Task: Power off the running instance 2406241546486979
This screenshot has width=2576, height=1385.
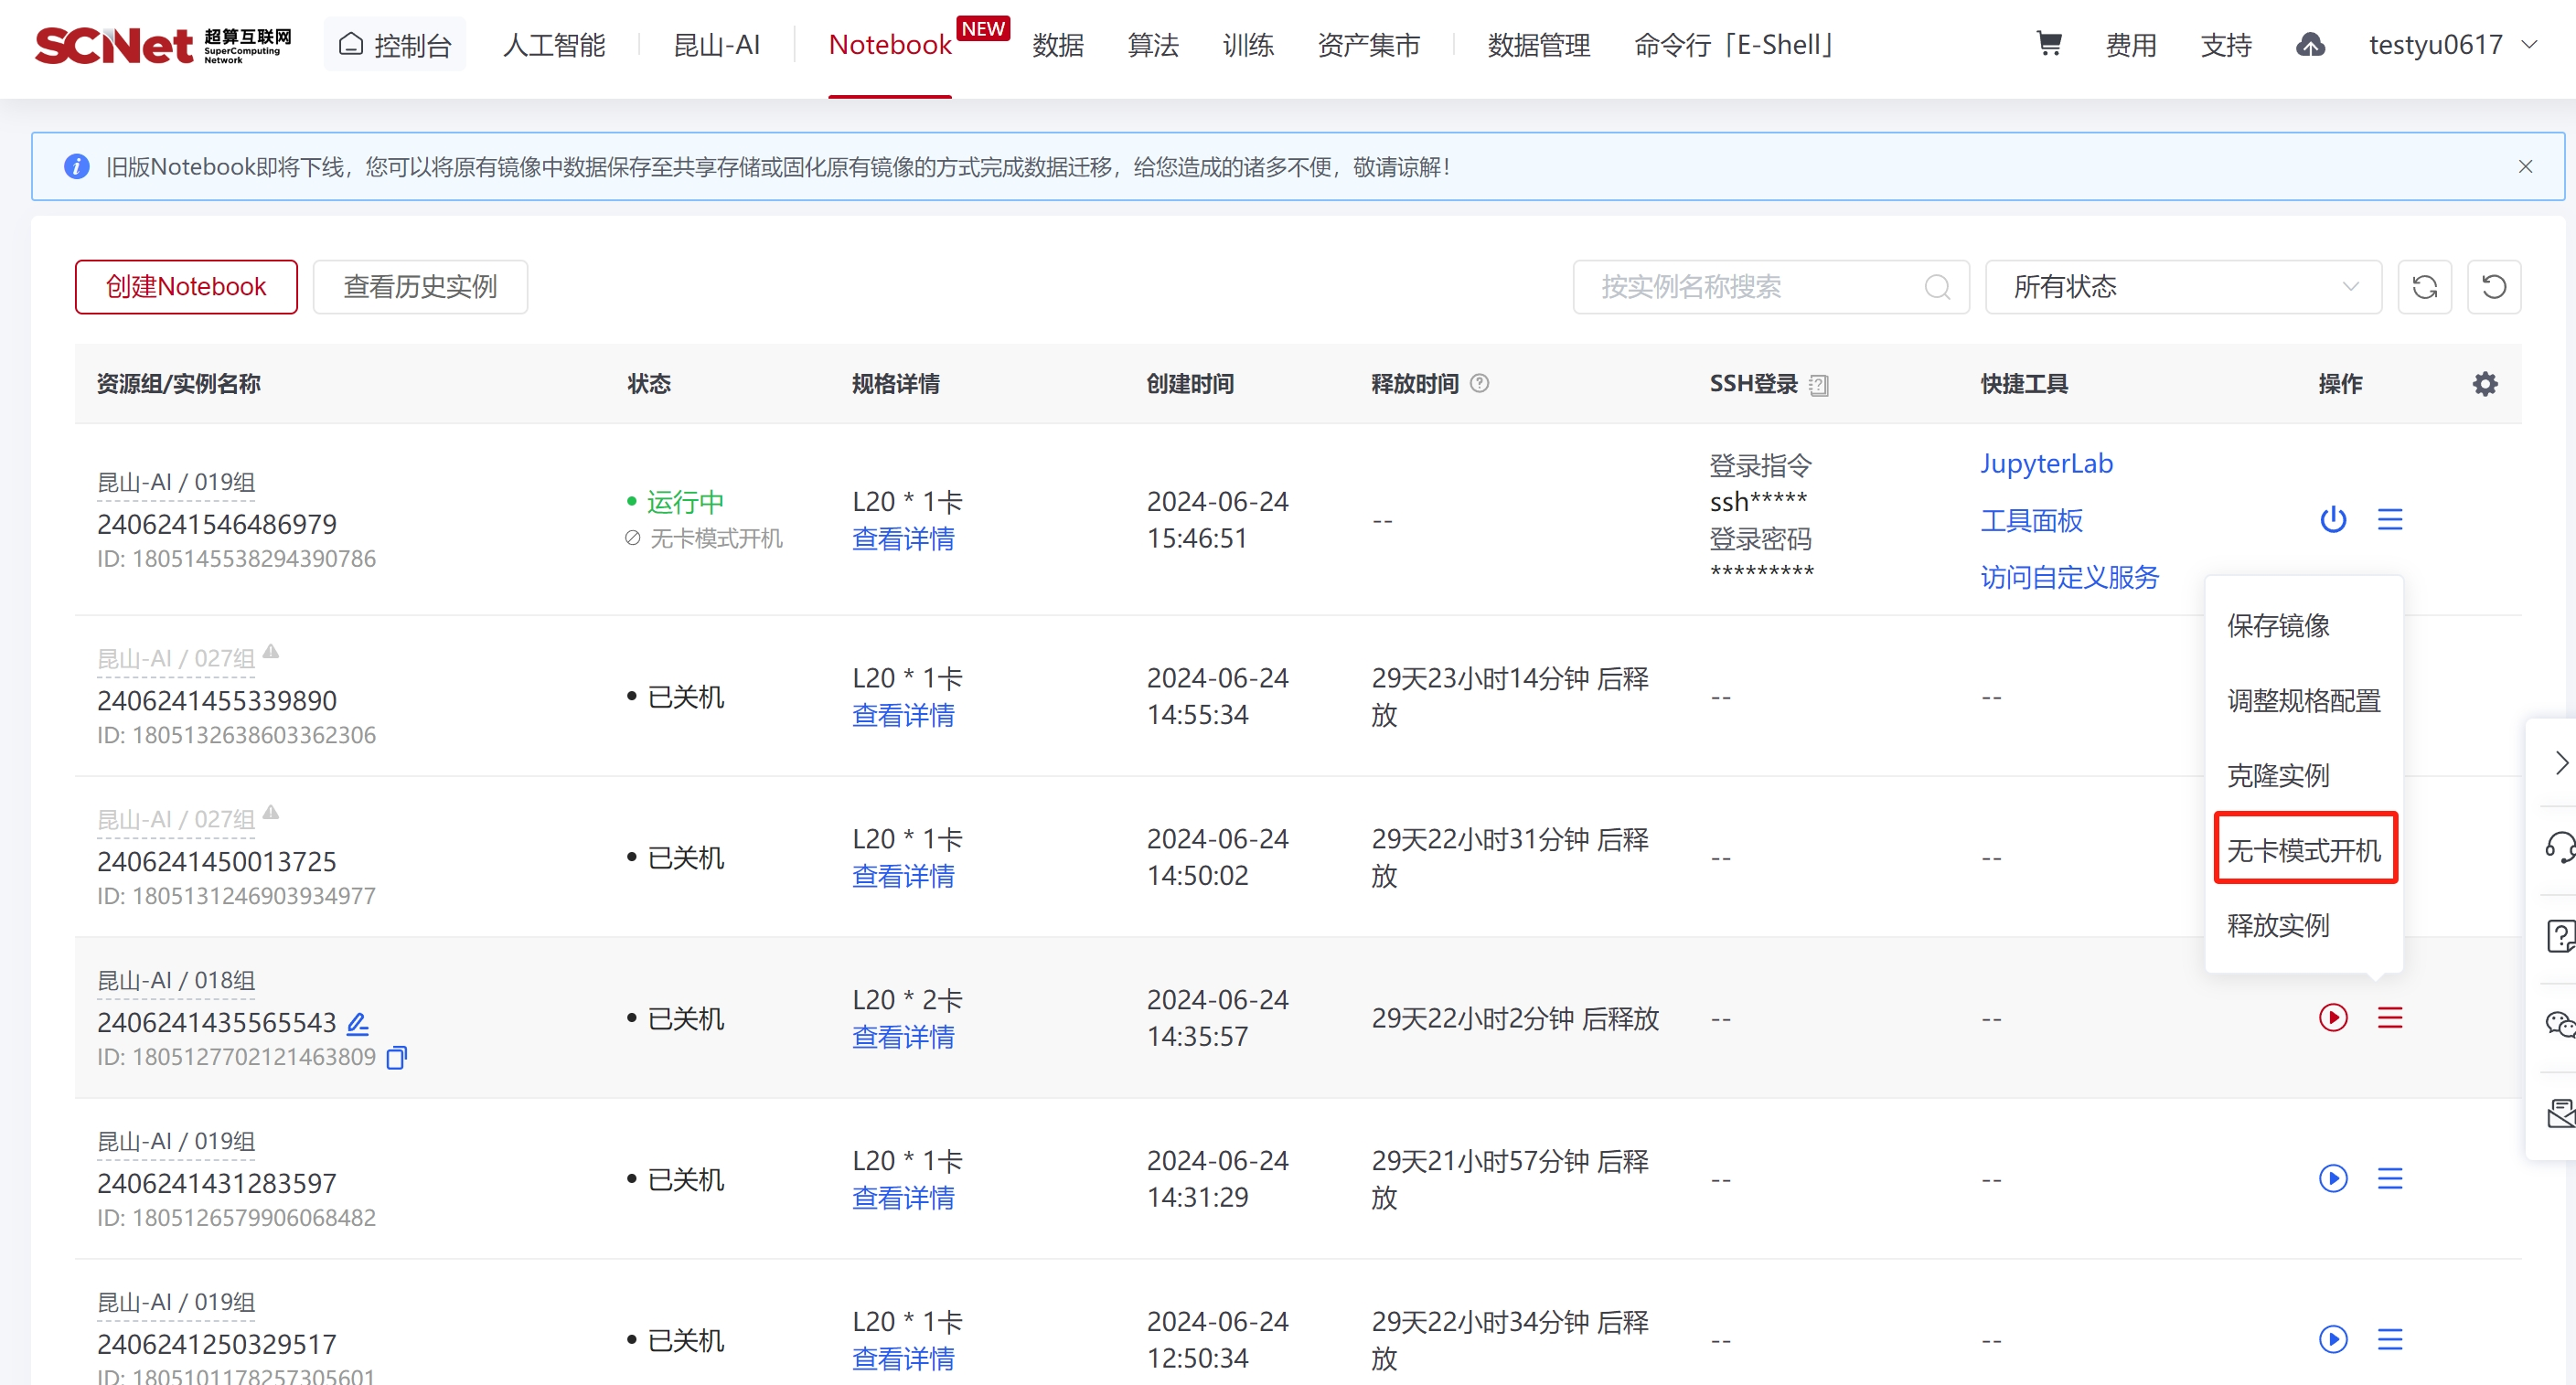Action: click(2333, 519)
